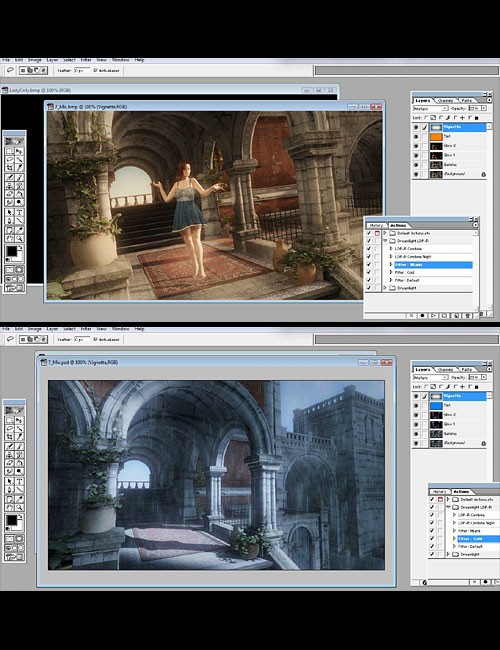Open File menu in upper Photoshop window
The height and width of the screenshot is (650, 500).
(6, 60)
